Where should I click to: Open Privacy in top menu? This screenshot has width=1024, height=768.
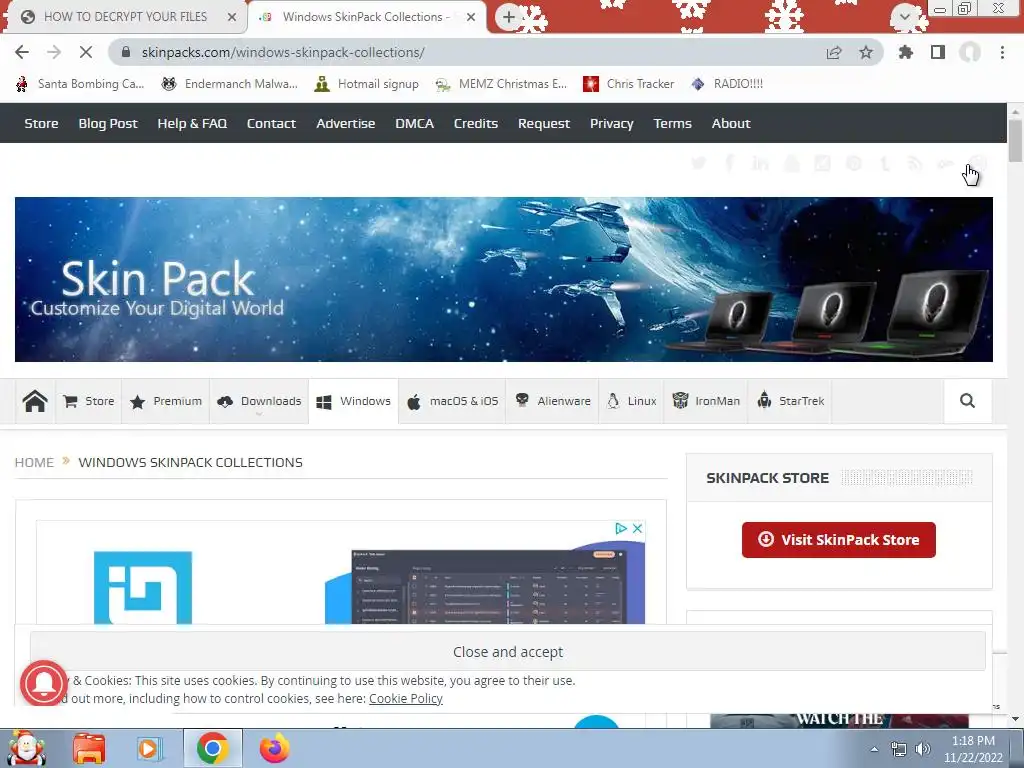[x=611, y=123]
